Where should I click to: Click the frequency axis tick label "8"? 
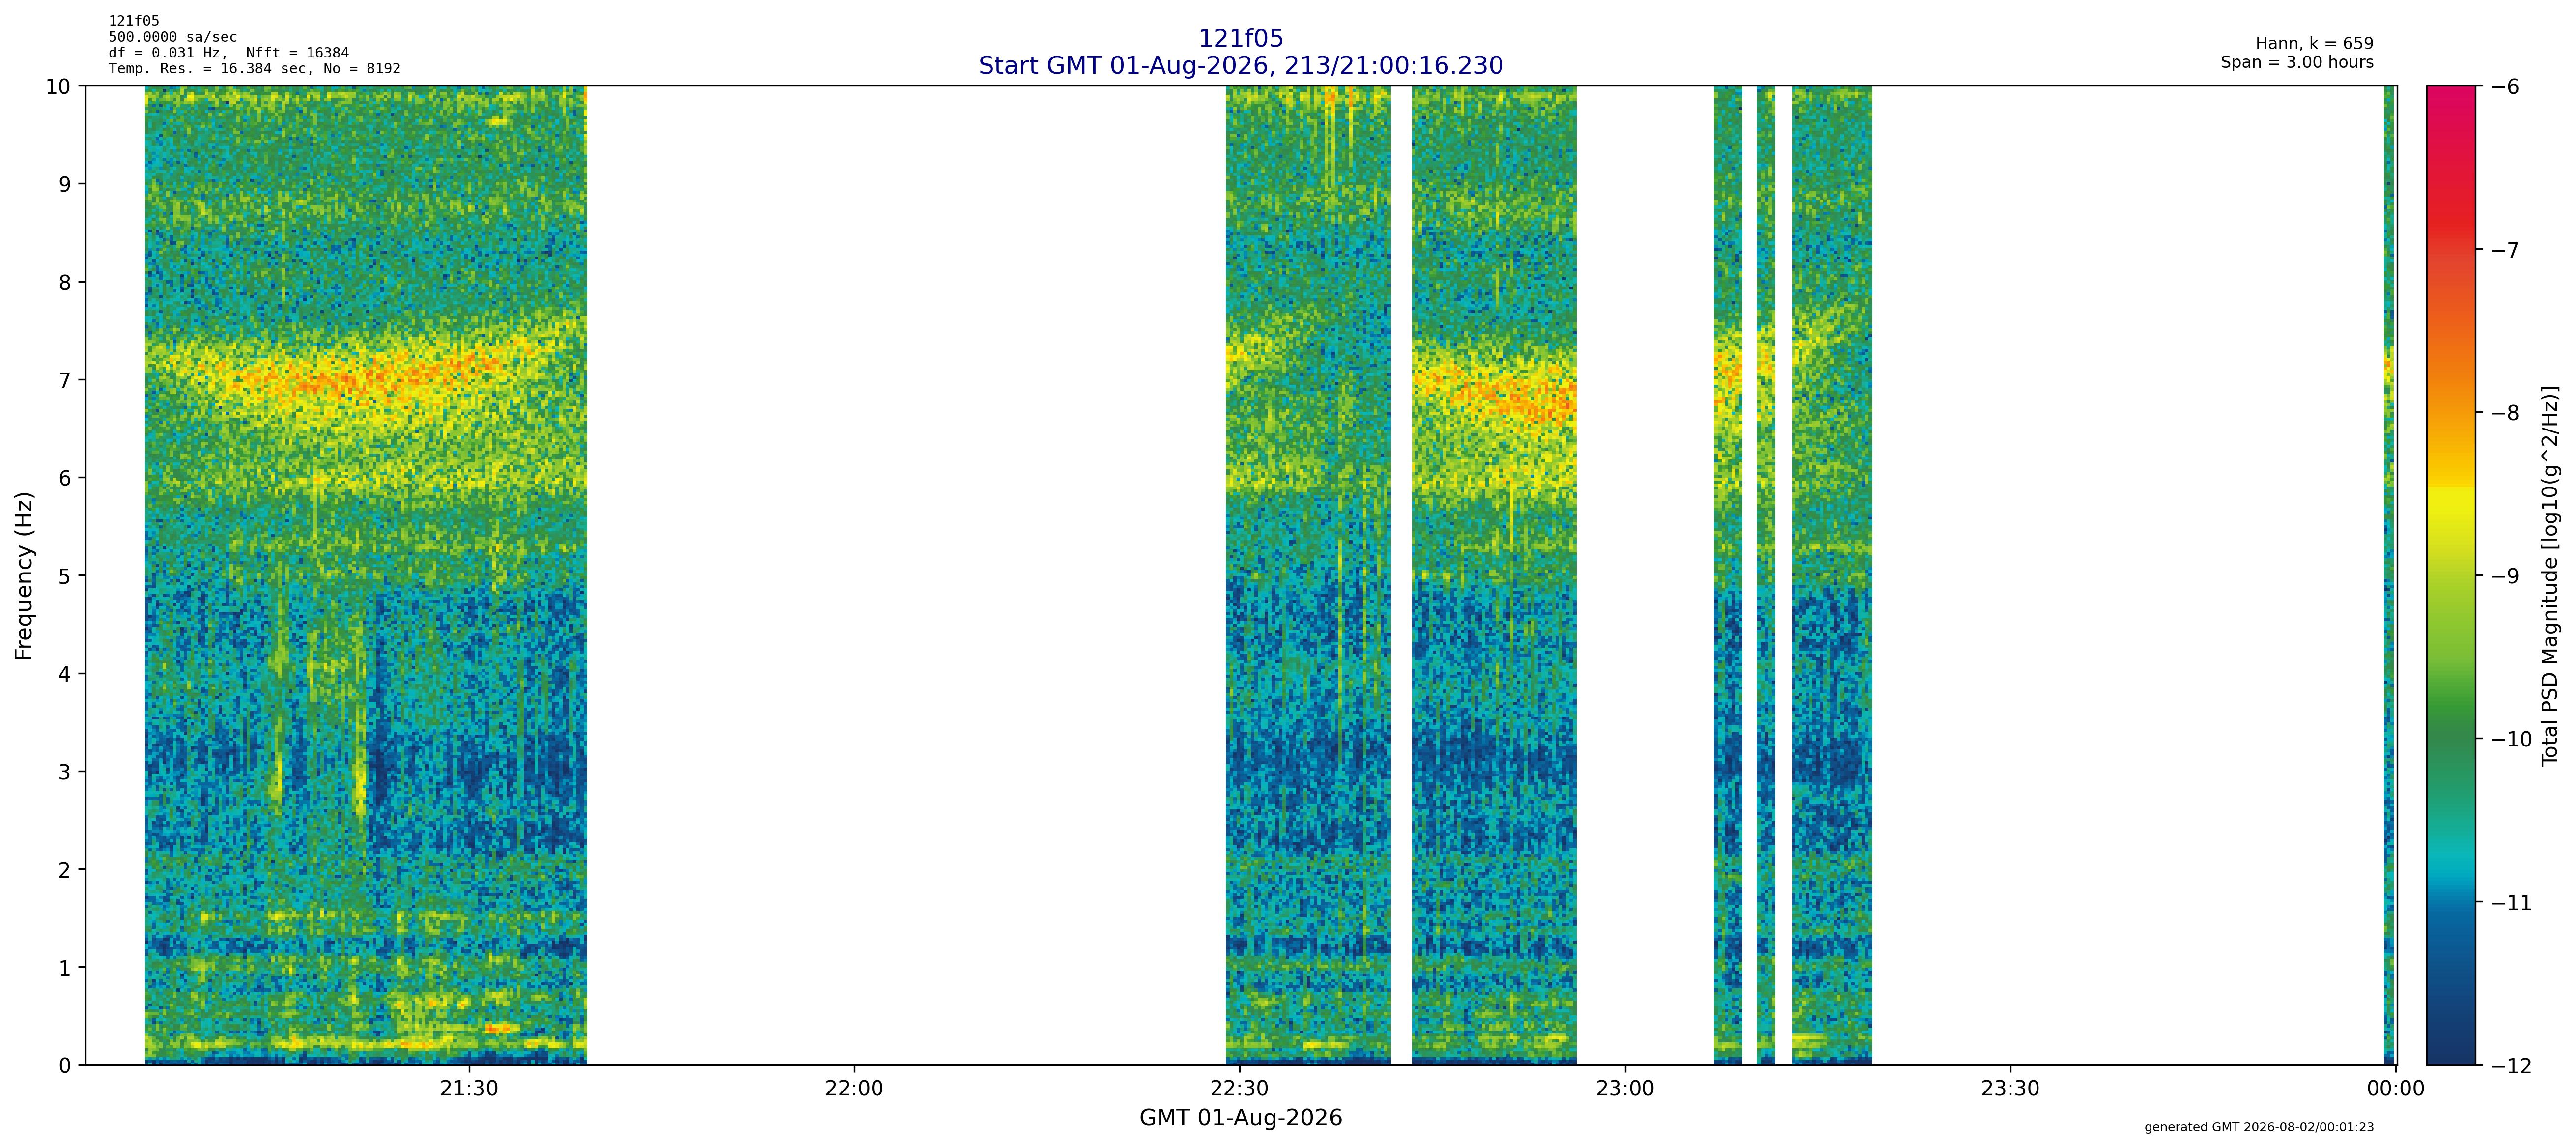tap(65, 283)
